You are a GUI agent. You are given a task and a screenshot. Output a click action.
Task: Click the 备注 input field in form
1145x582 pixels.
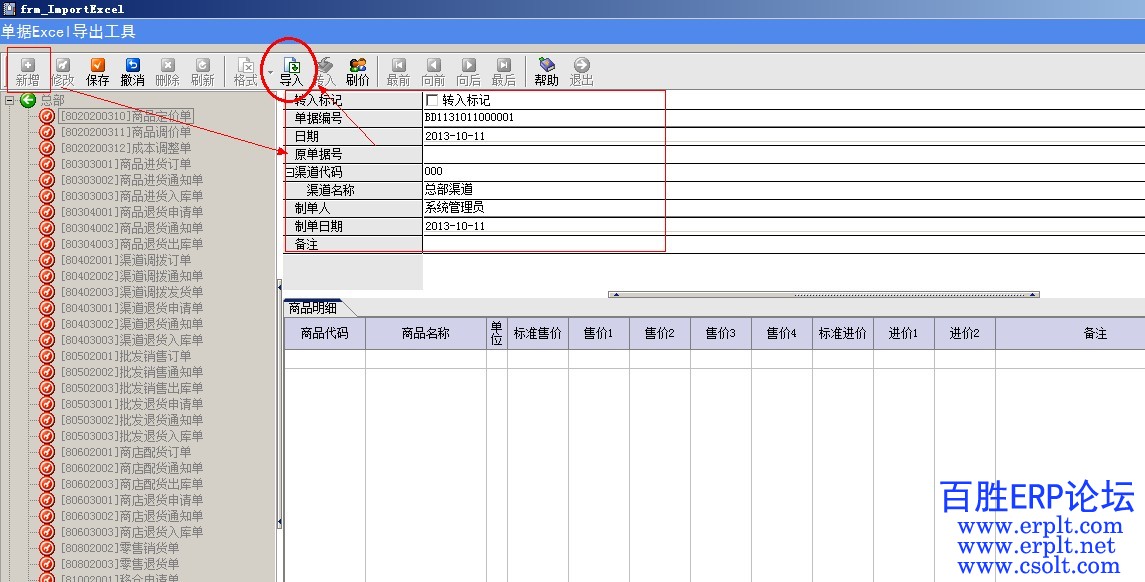pos(543,244)
